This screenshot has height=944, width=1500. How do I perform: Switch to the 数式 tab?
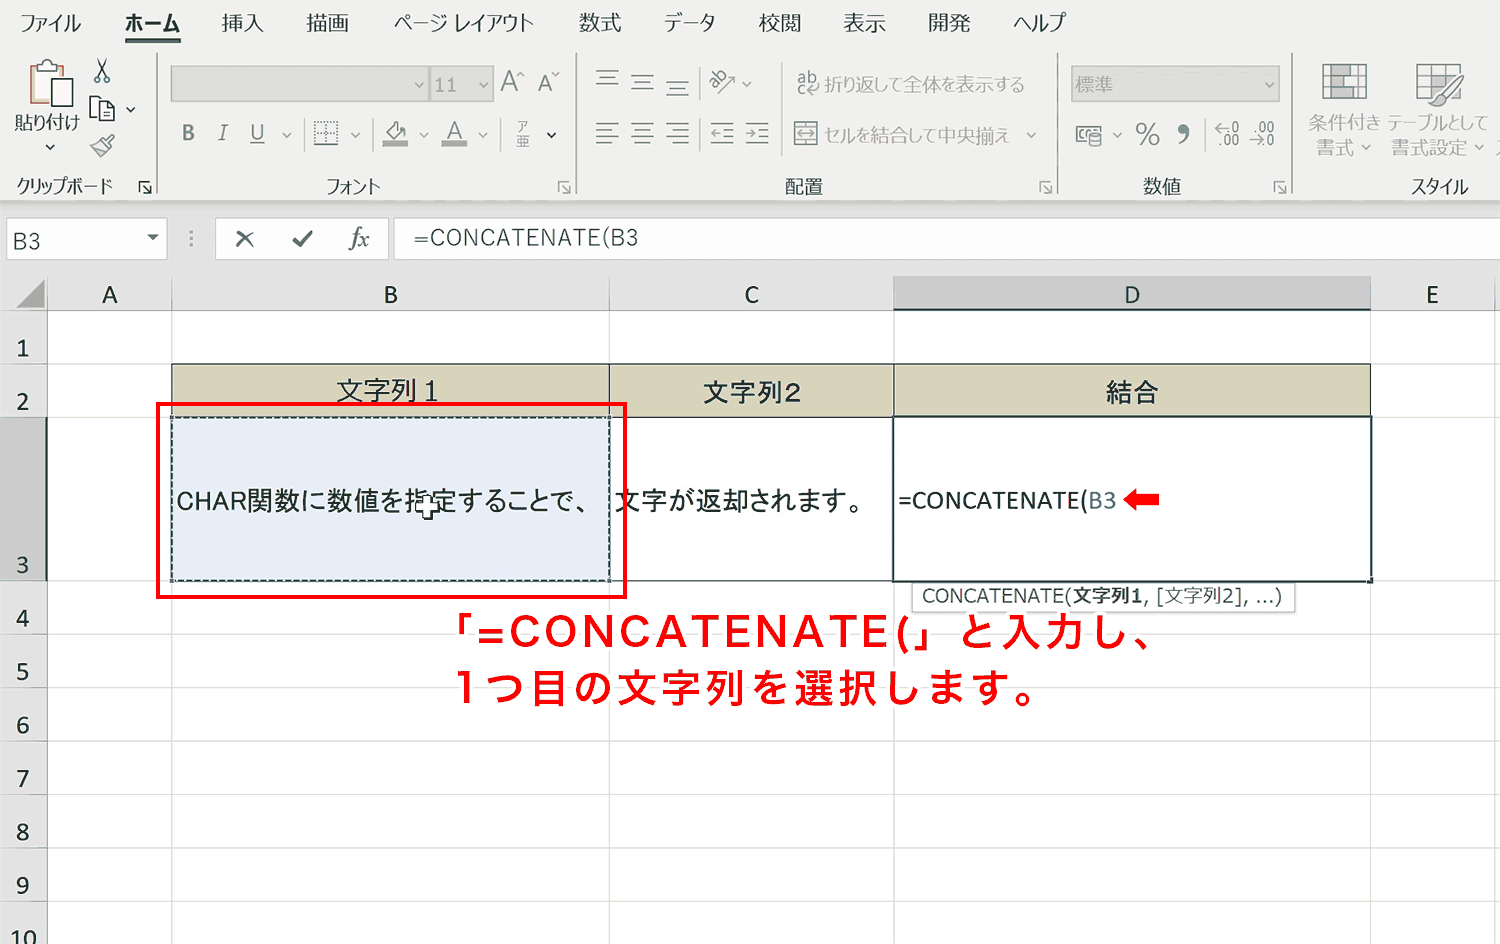click(600, 23)
